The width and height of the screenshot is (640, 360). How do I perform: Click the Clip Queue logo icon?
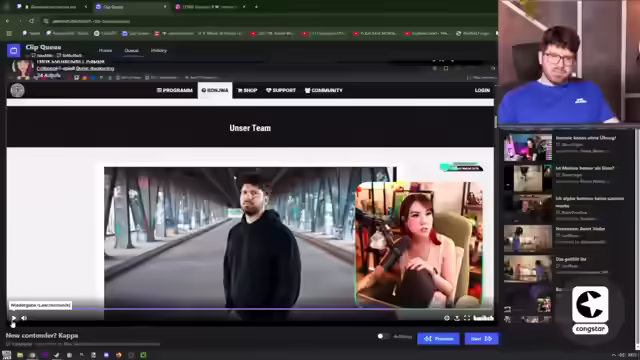13,51
